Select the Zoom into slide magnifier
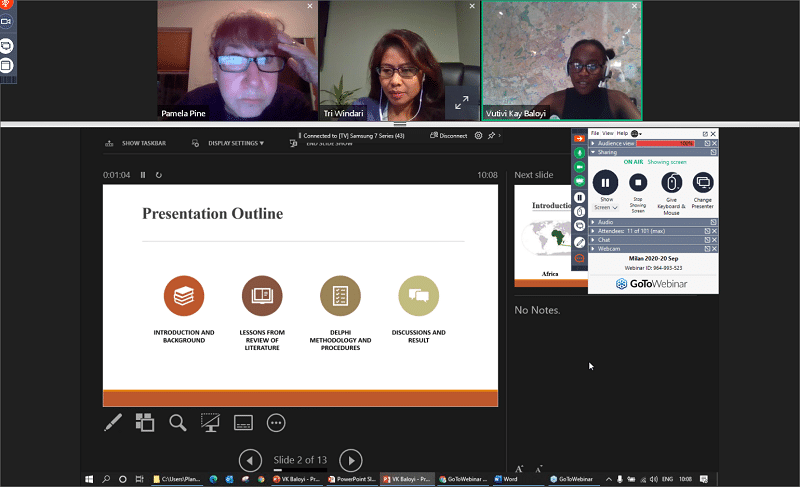 point(178,422)
